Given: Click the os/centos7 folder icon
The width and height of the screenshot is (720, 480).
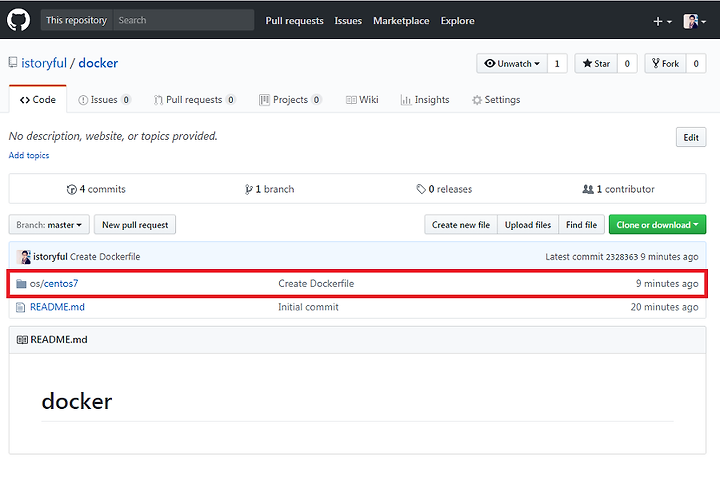Looking at the screenshot, I should (21, 283).
